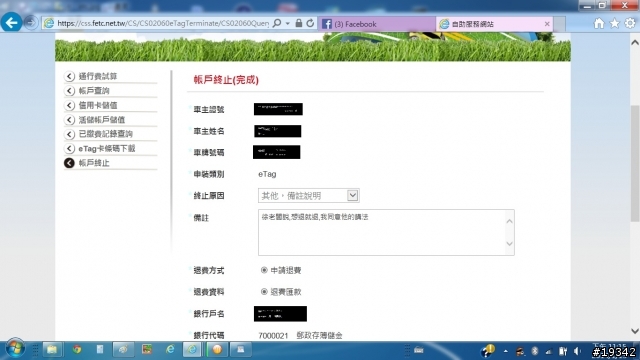The height and width of the screenshot is (360, 640).
Task: Click the help icon with yellow alert
Action: pyautogui.click(x=487, y=350)
